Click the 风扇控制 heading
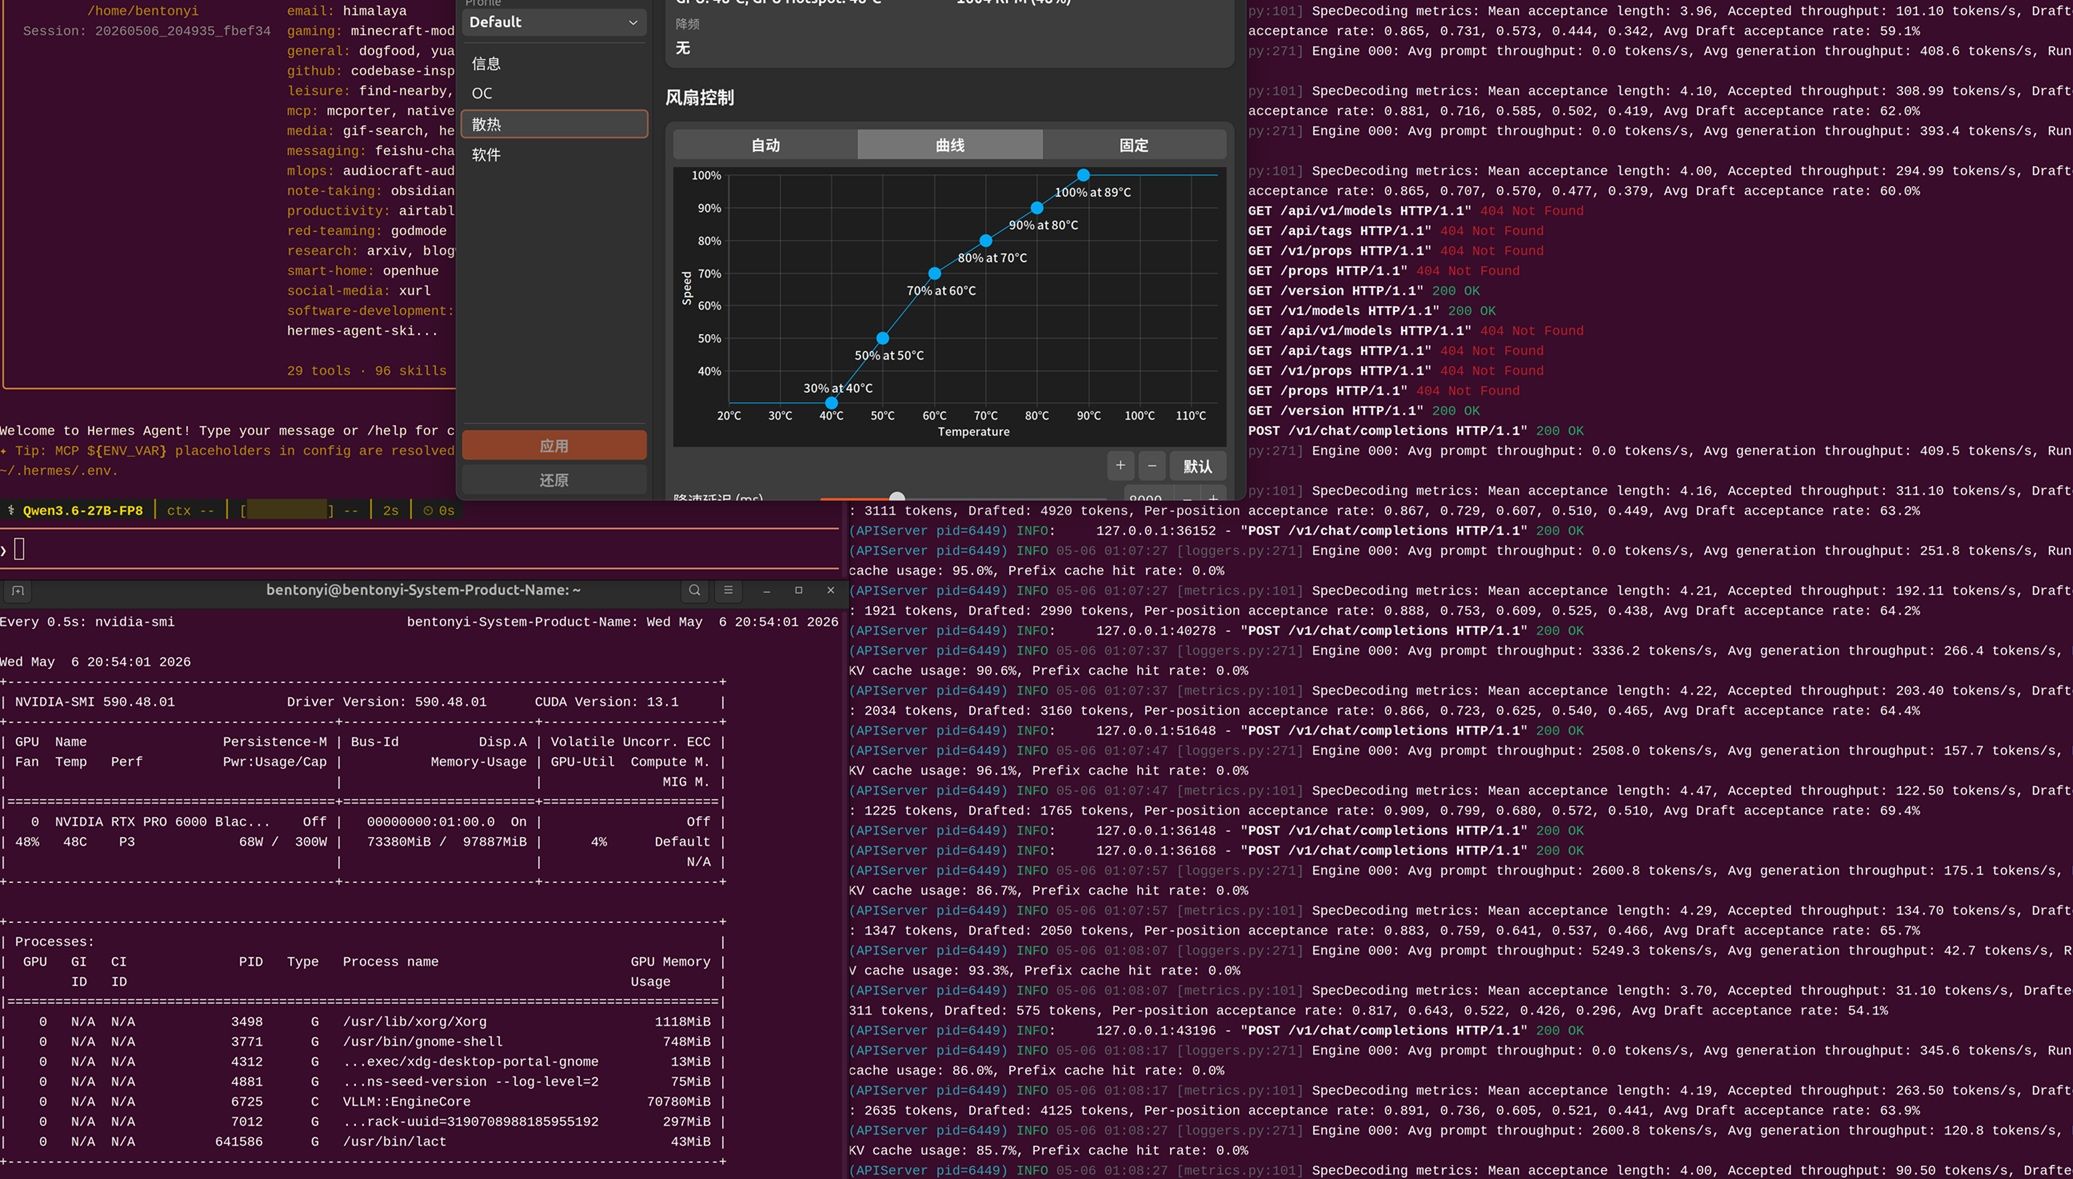 point(700,98)
